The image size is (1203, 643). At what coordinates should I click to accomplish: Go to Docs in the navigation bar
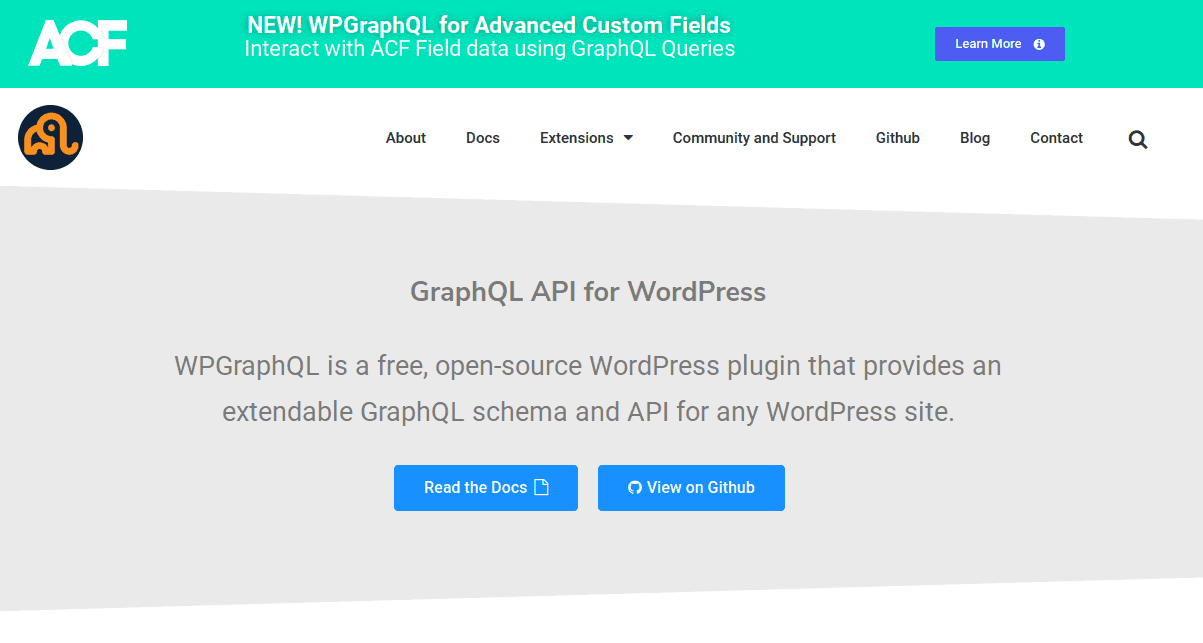click(482, 138)
